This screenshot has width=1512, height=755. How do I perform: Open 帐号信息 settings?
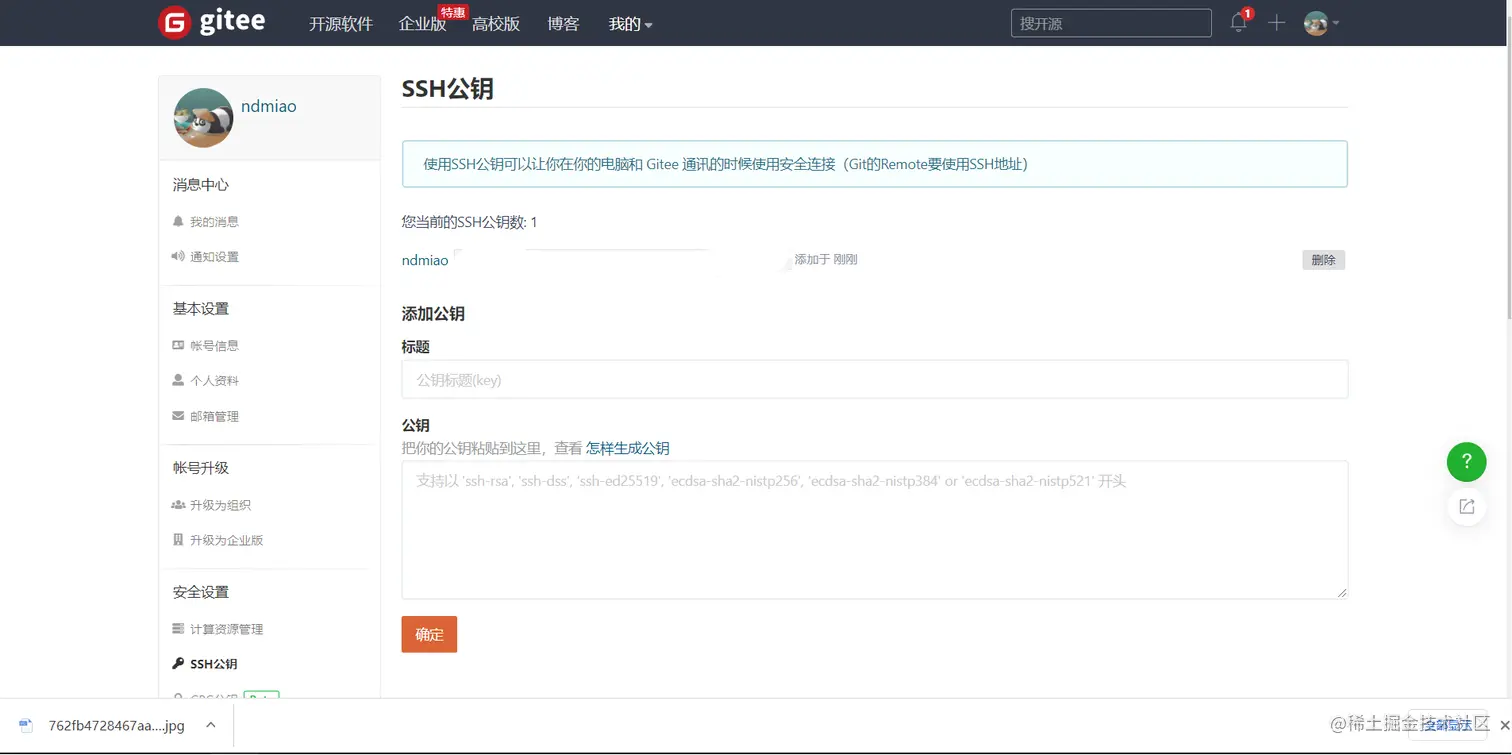tap(214, 346)
